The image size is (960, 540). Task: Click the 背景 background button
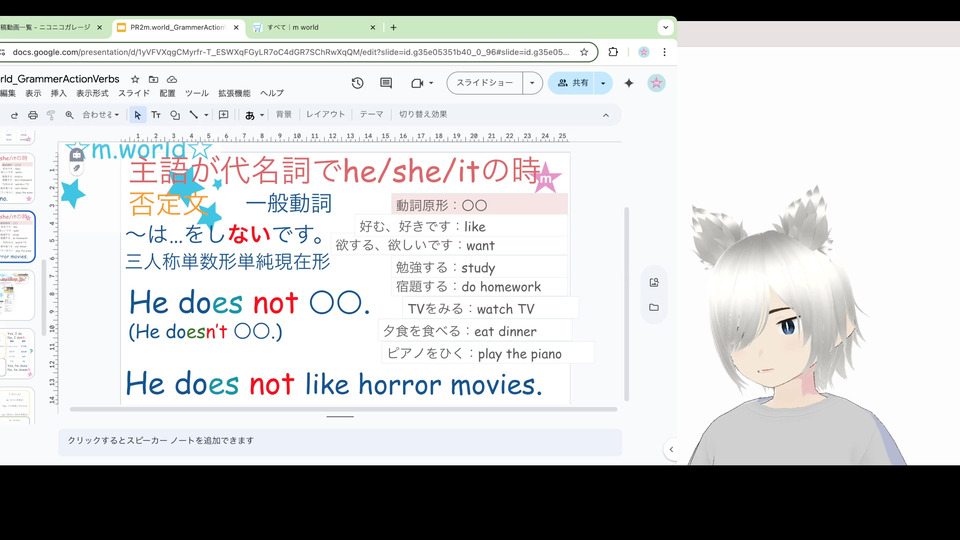click(284, 114)
